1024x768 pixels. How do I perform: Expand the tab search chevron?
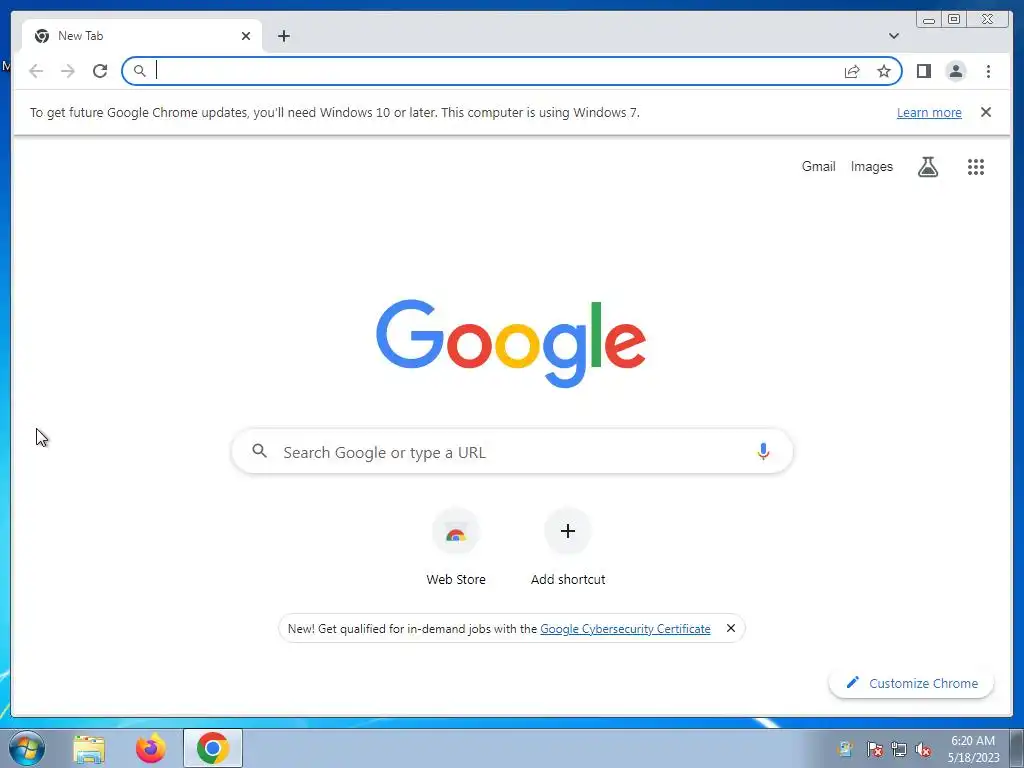[x=893, y=36]
